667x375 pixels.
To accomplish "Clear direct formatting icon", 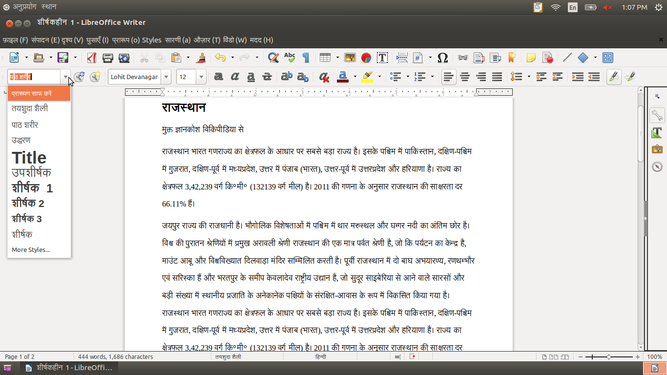I will 324,77.
